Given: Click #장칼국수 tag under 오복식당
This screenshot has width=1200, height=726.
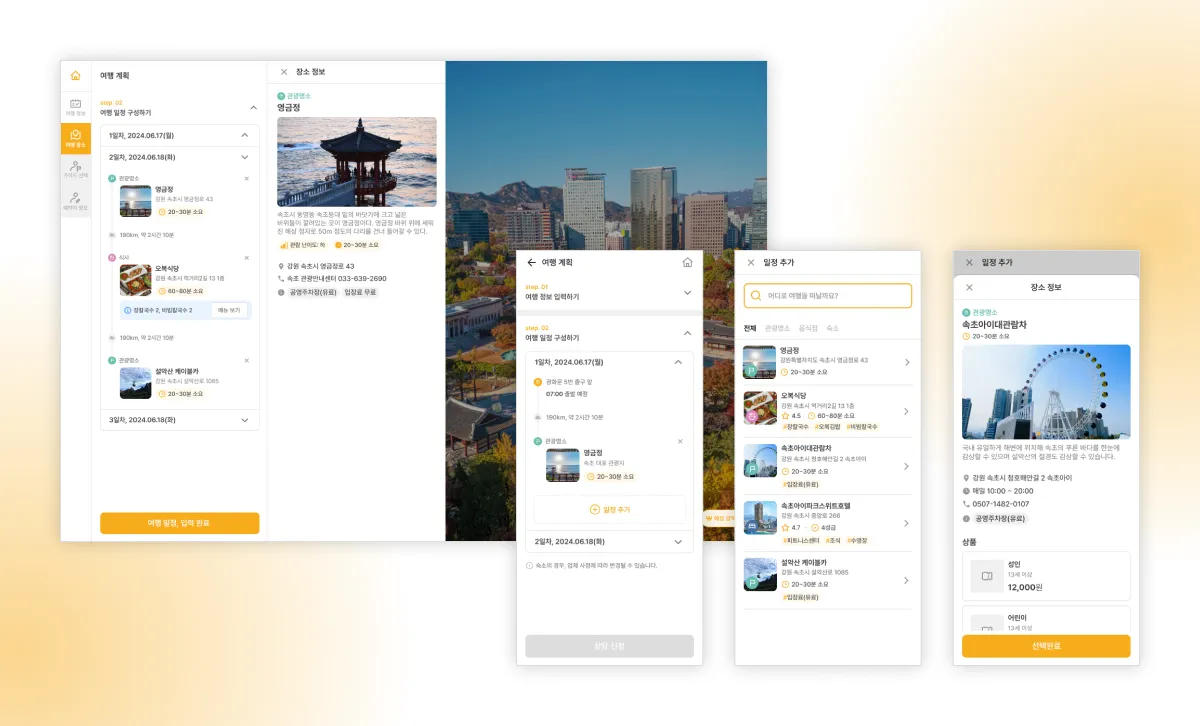Looking at the screenshot, I should tap(796, 427).
